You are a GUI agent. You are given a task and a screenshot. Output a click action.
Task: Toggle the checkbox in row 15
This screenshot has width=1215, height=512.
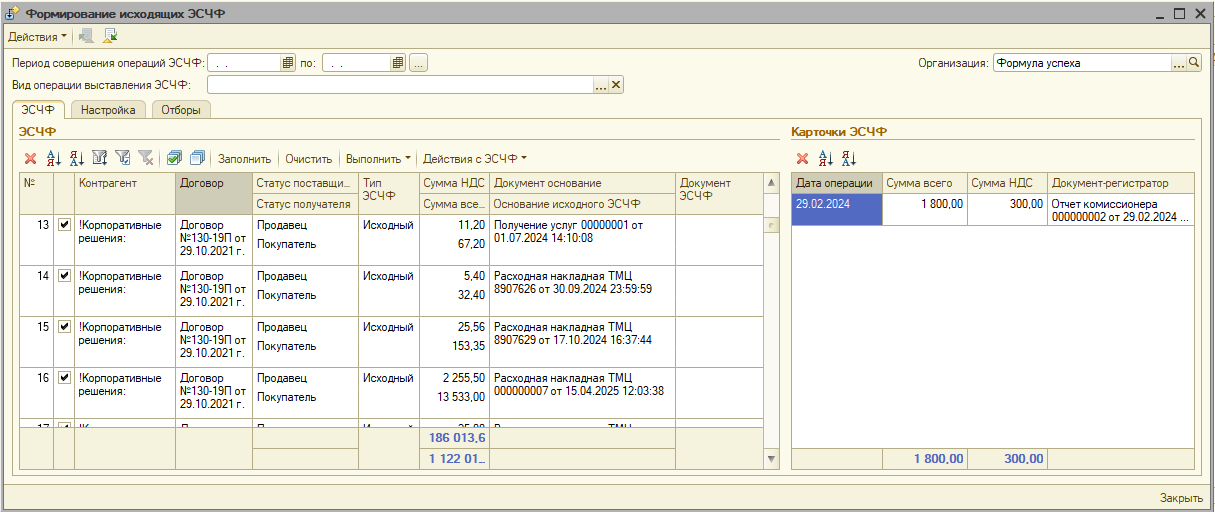pos(64,327)
